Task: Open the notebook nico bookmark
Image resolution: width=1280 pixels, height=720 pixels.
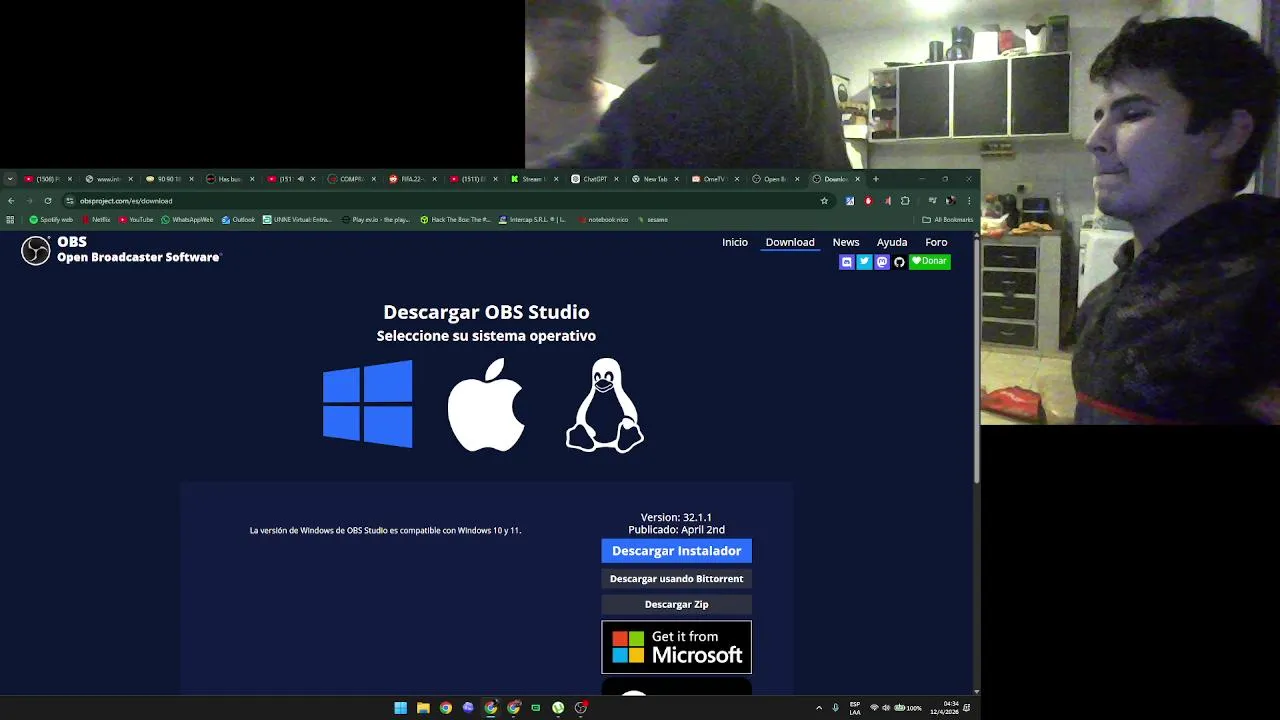Action: [603, 220]
